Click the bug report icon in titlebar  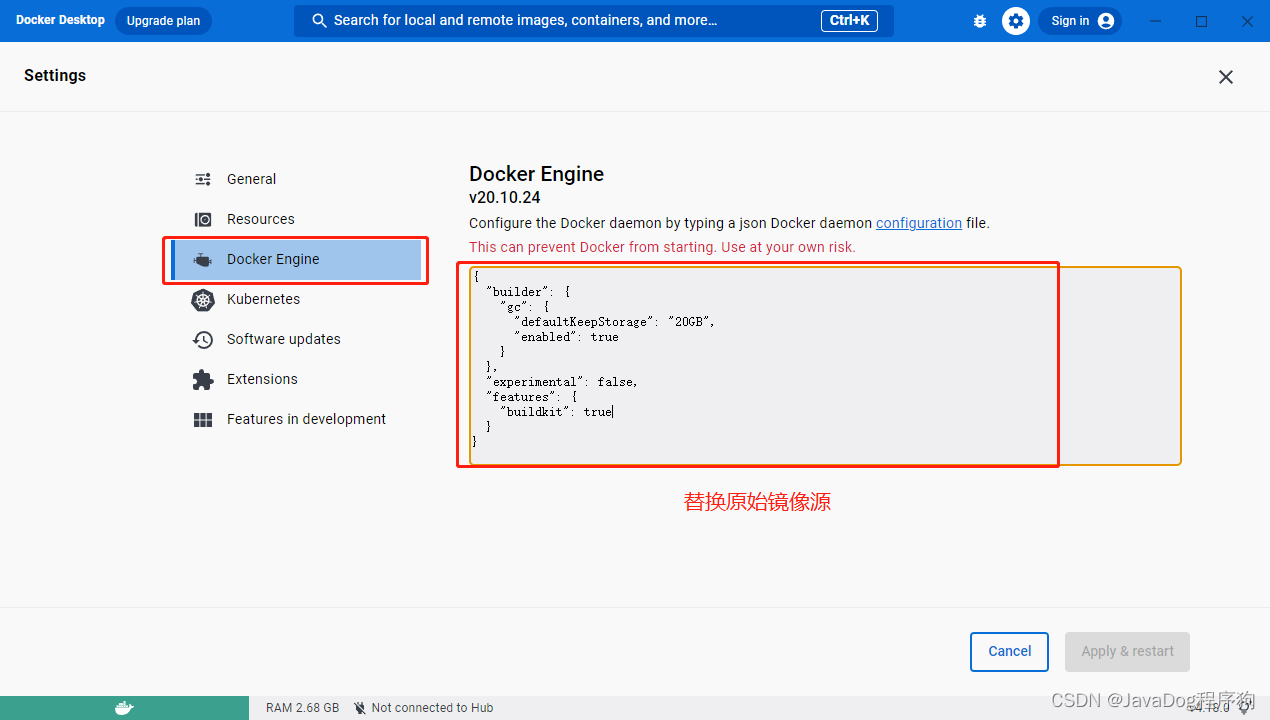[979, 20]
